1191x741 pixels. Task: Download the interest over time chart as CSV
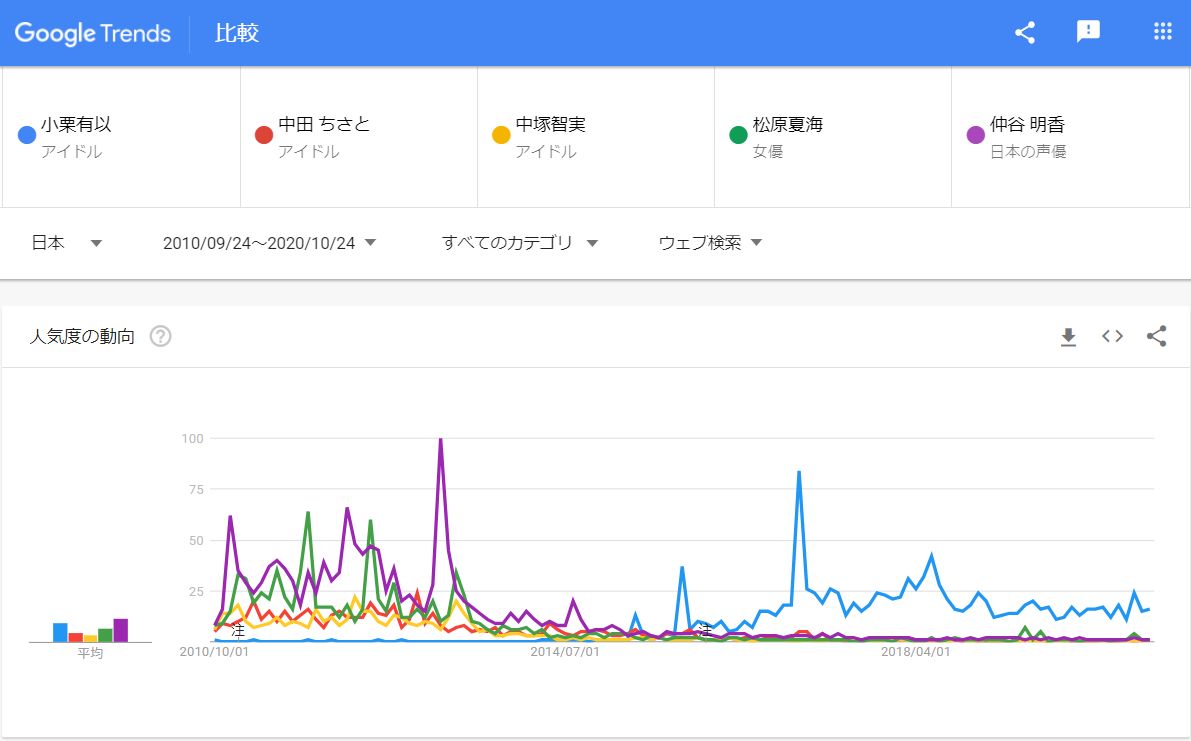(1068, 337)
